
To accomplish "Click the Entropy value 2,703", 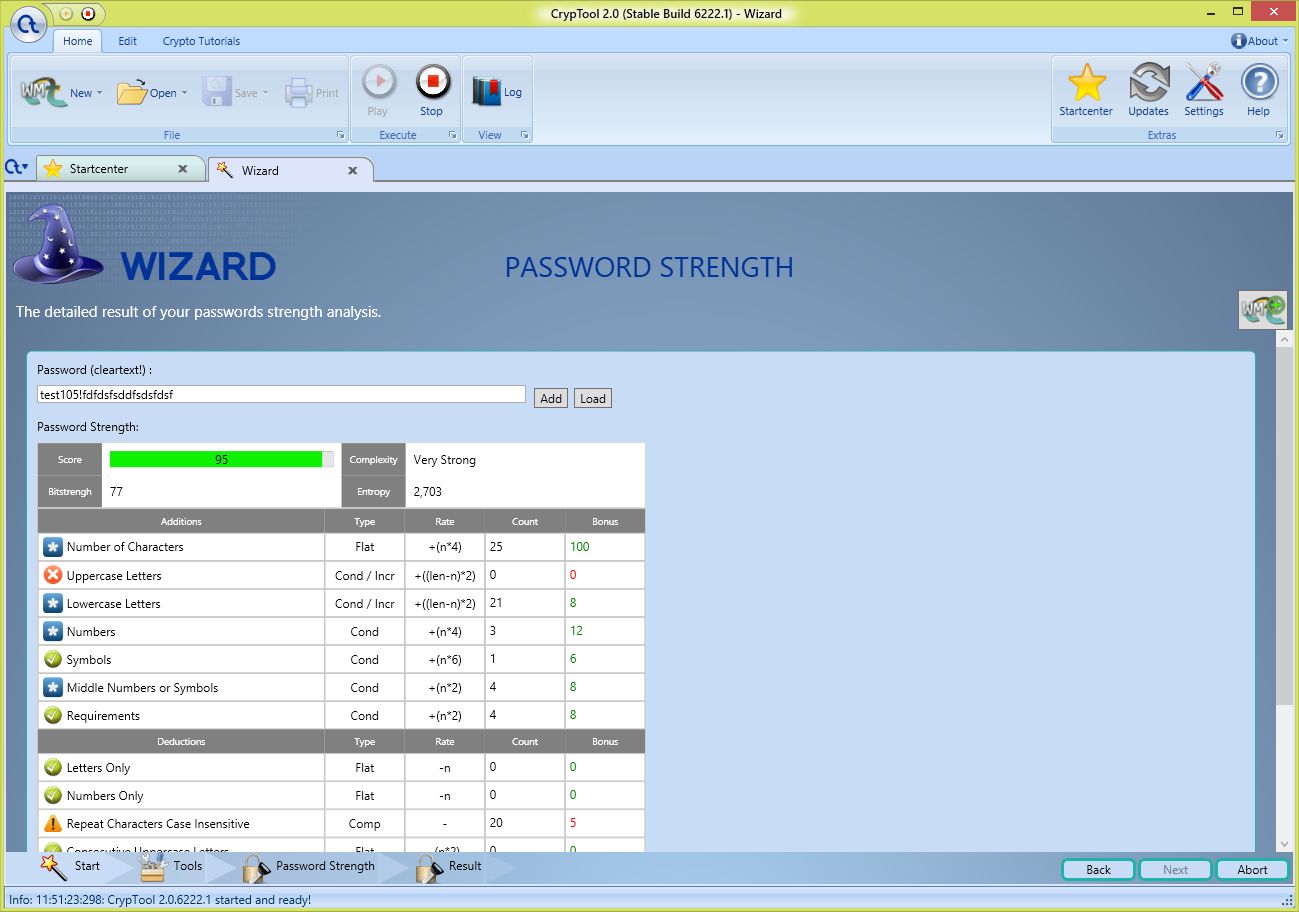I will pos(427,492).
